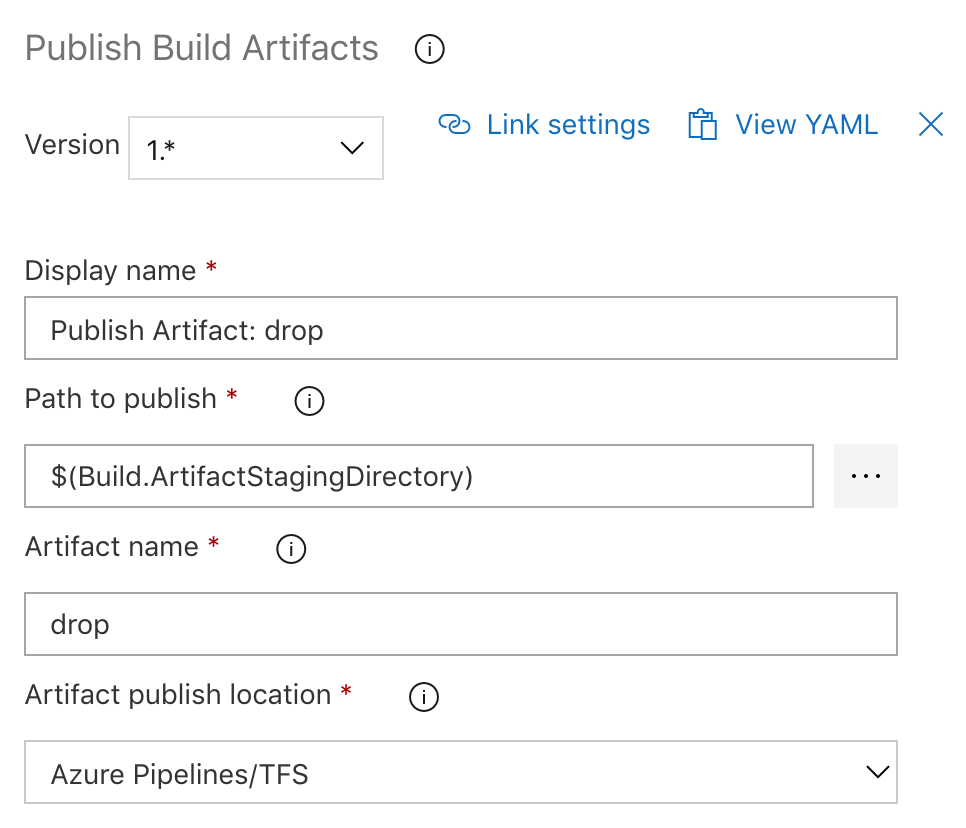
Task: Click chevron arrow of Artifact publish location box
Action: click(x=877, y=772)
